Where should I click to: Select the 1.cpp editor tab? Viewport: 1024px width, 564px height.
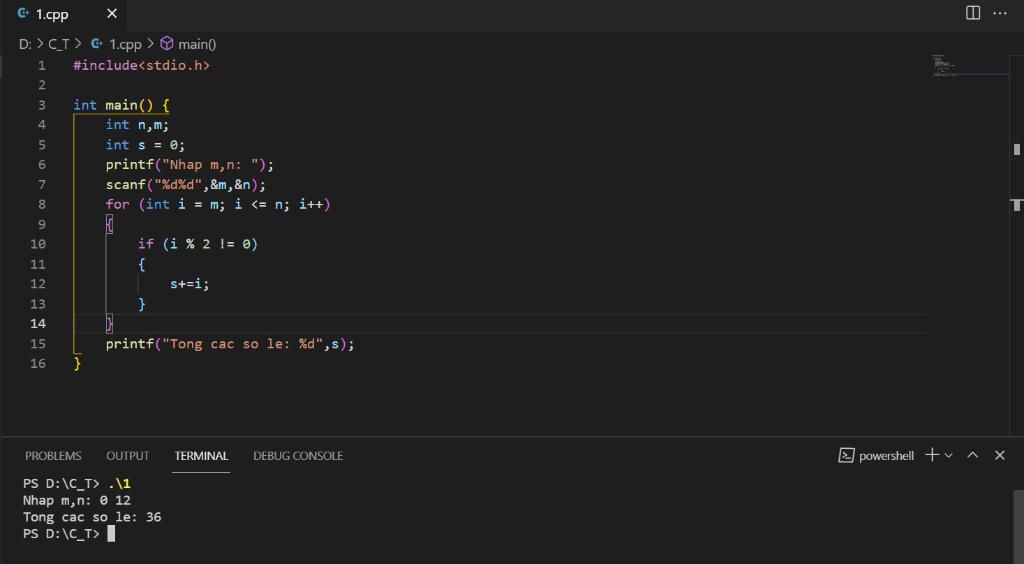click(64, 14)
